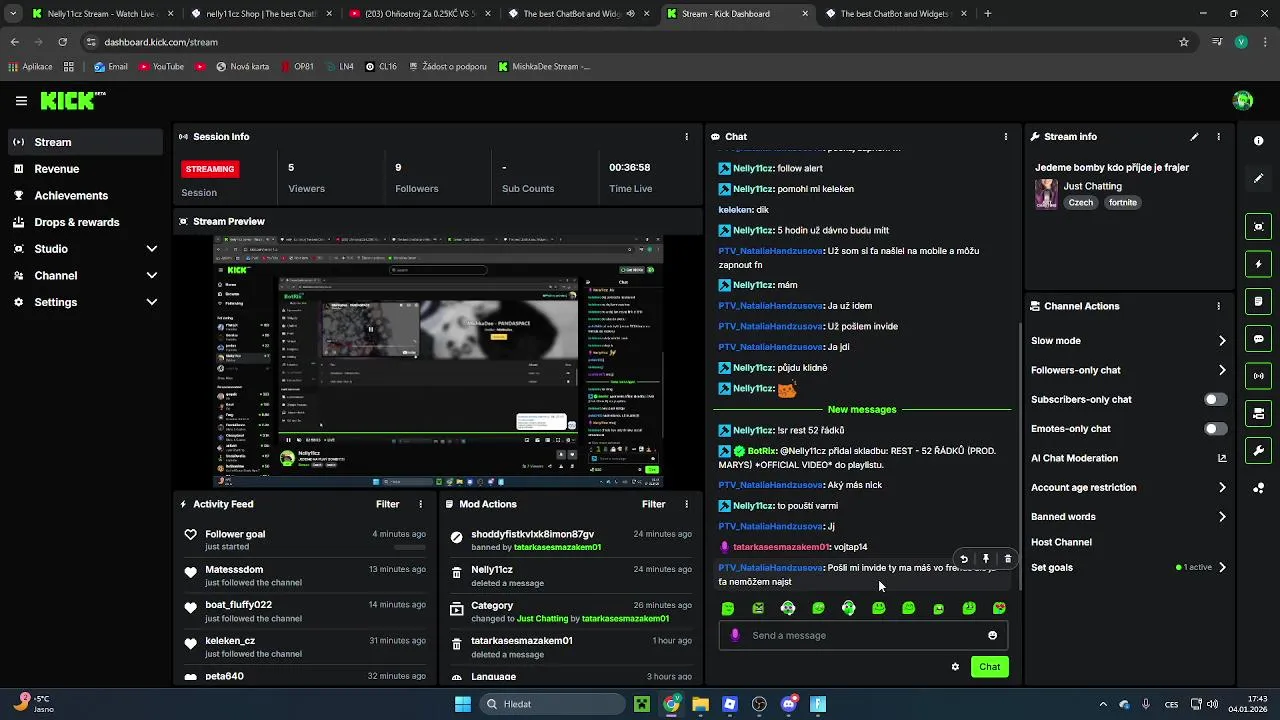Select Stream in the left sidebar
Viewport: 1280px width, 720px height.
(x=85, y=142)
